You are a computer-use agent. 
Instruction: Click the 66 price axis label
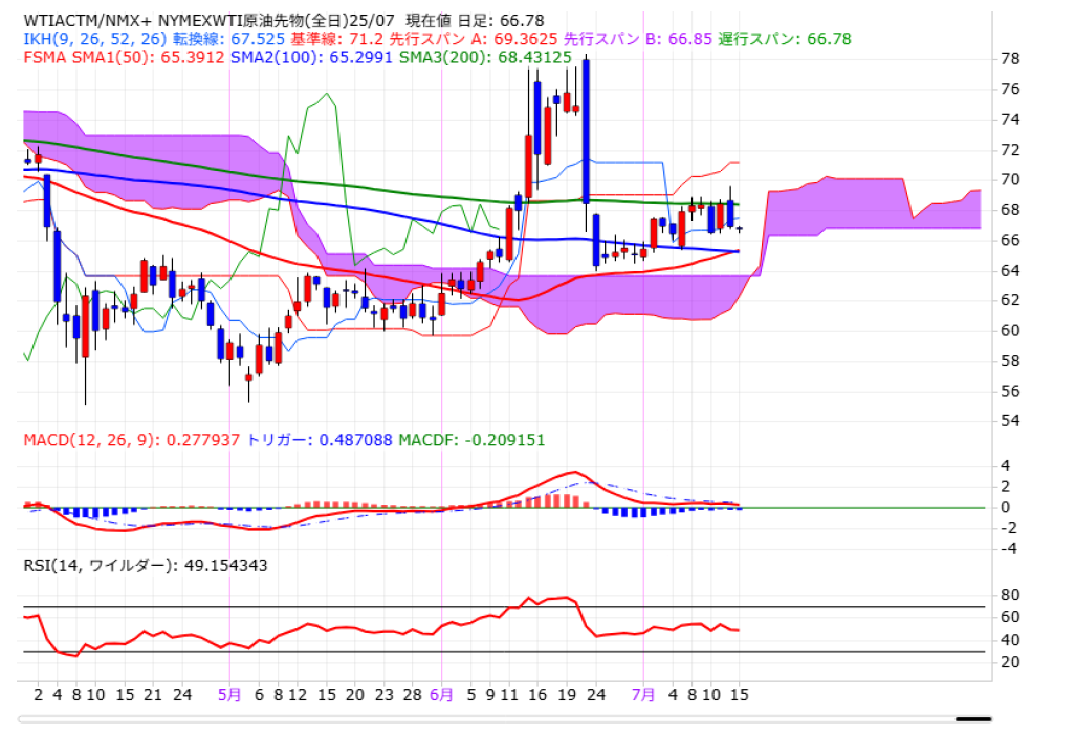(x=1010, y=240)
